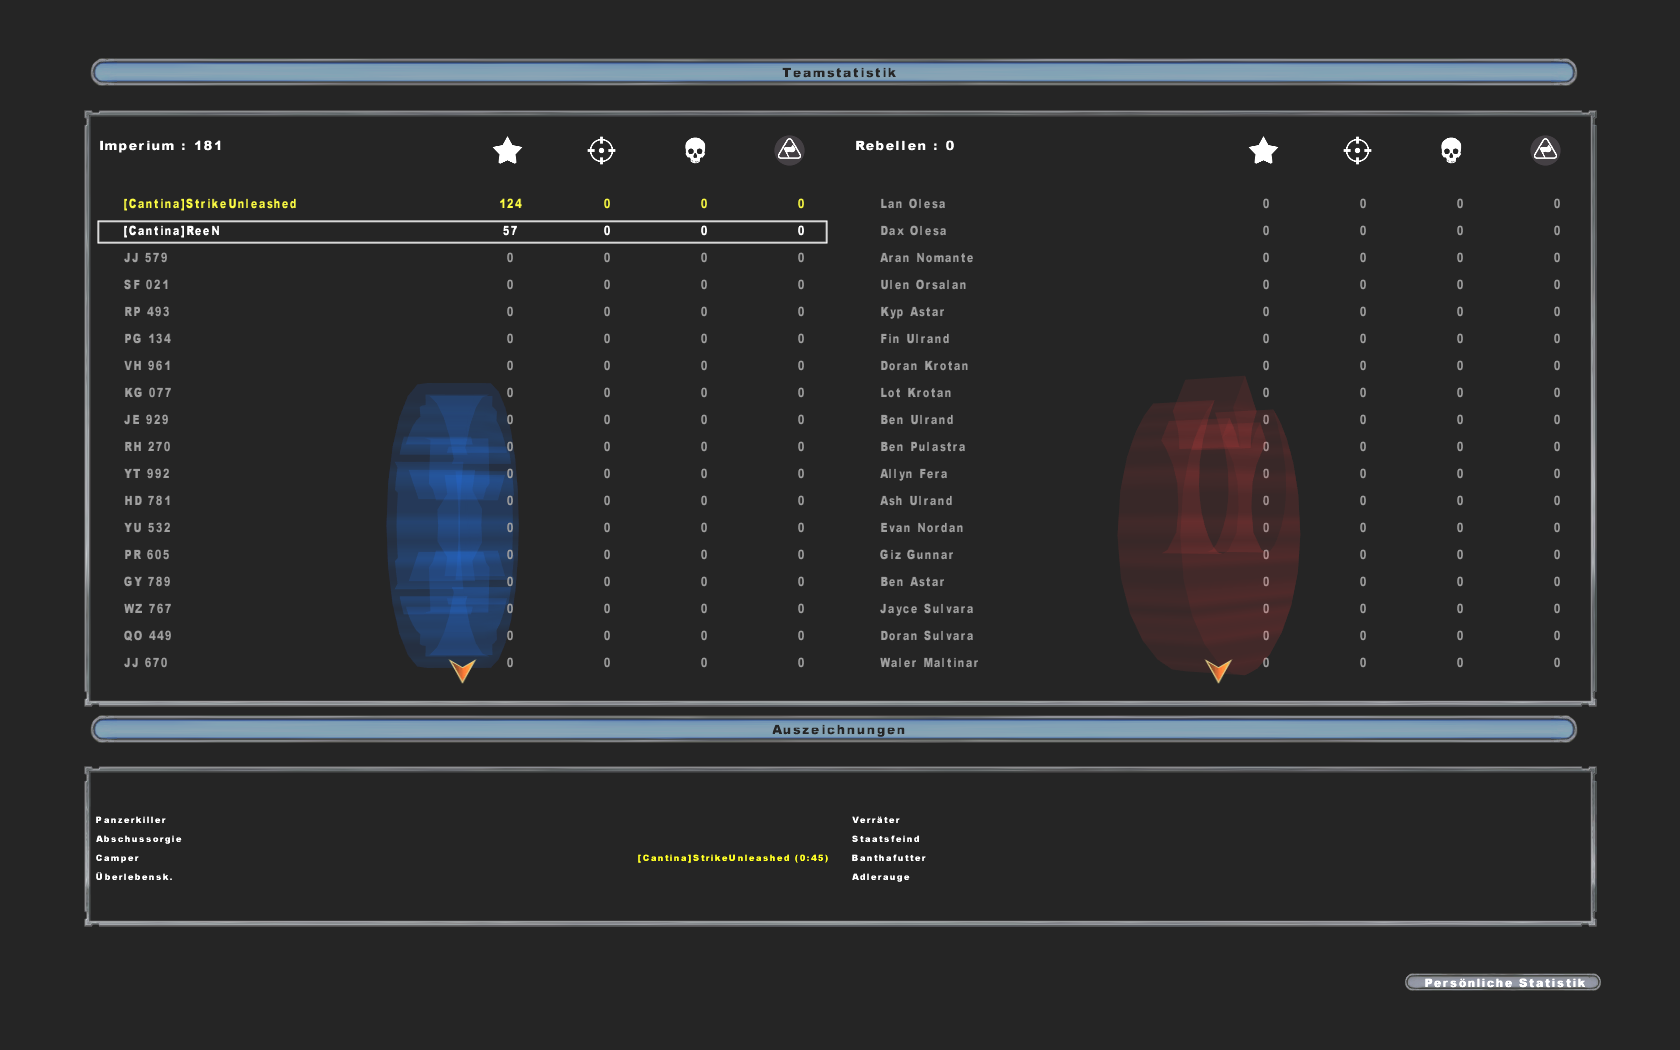Viewport: 1680px width, 1050px height.
Task: Click the Rebellen command post capture icon
Action: tap(1545, 150)
